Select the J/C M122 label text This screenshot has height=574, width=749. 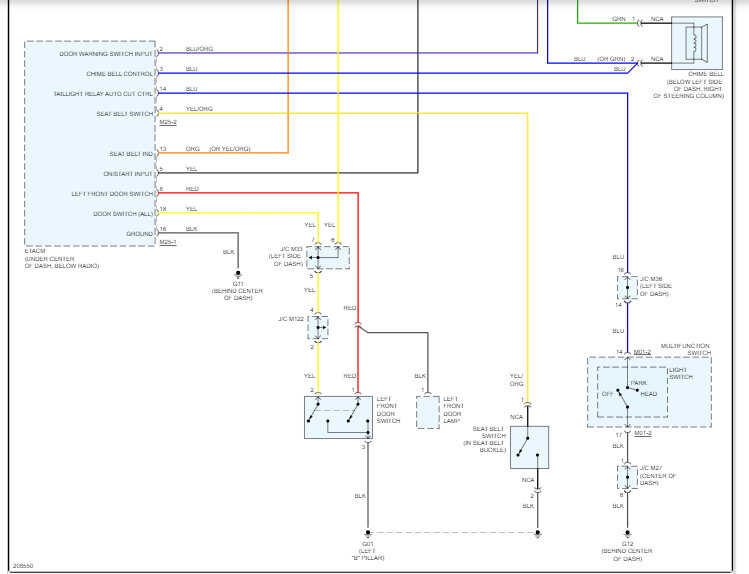pyautogui.click(x=291, y=319)
